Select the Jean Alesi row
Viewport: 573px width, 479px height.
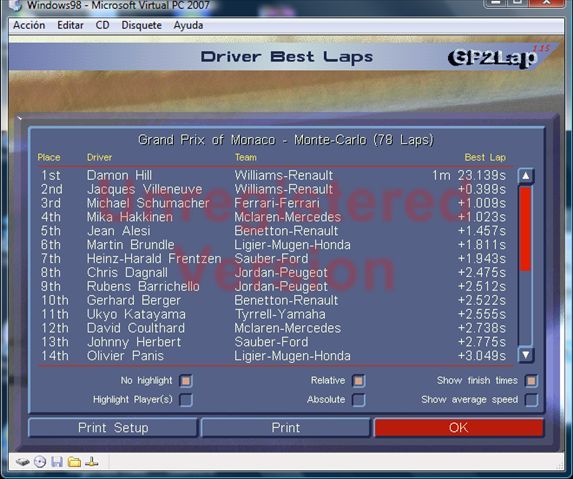[273, 231]
